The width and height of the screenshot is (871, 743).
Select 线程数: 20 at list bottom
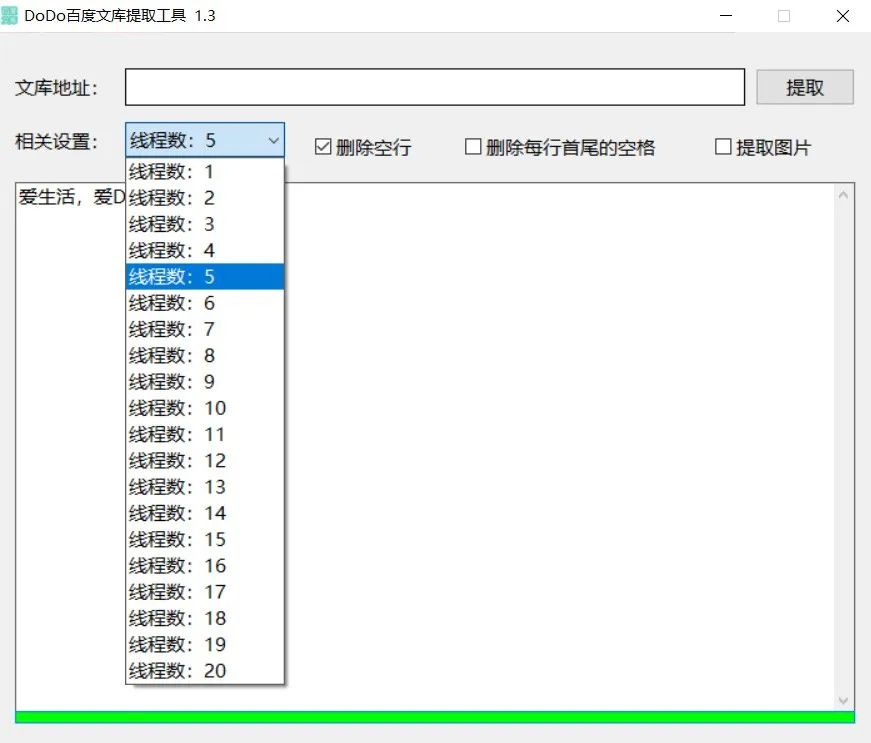tap(204, 671)
